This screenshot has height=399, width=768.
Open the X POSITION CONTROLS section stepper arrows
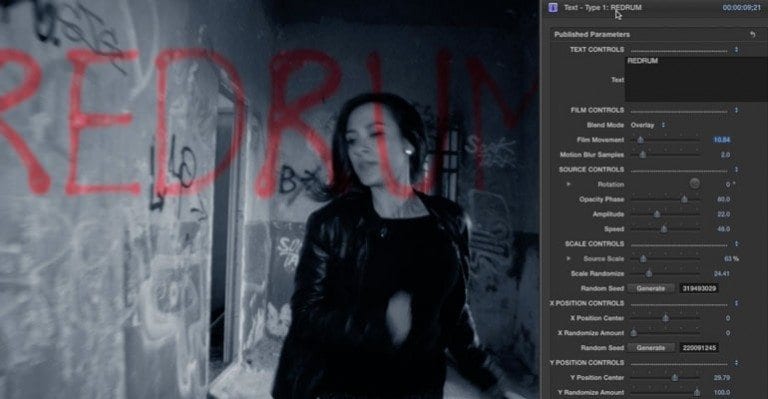736,304
